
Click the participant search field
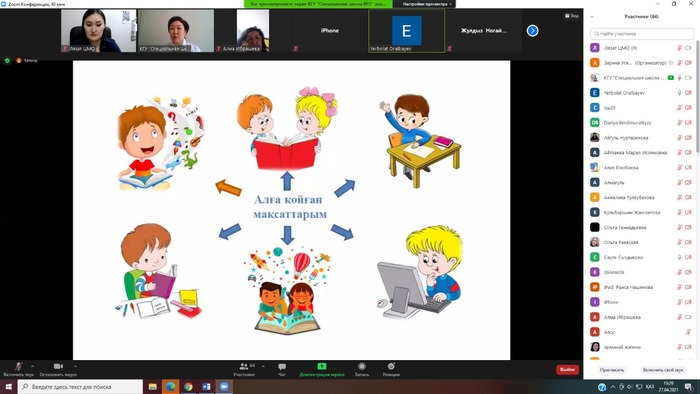click(x=642, y=33)
